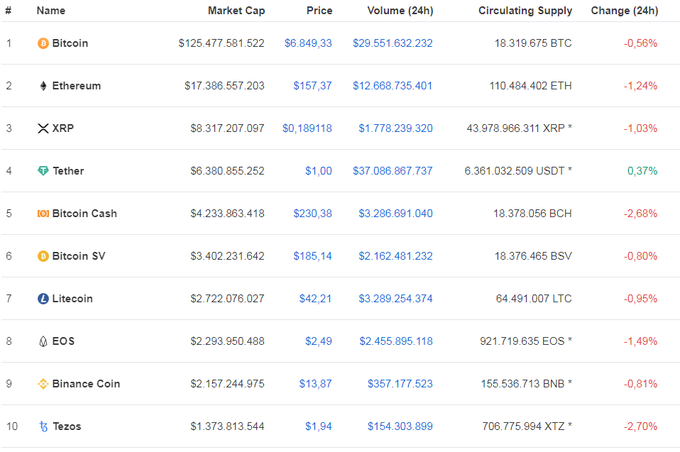Select Ethereum market cap $17.386.557.203
Viewport: 680px width, 452px height.
224,86
